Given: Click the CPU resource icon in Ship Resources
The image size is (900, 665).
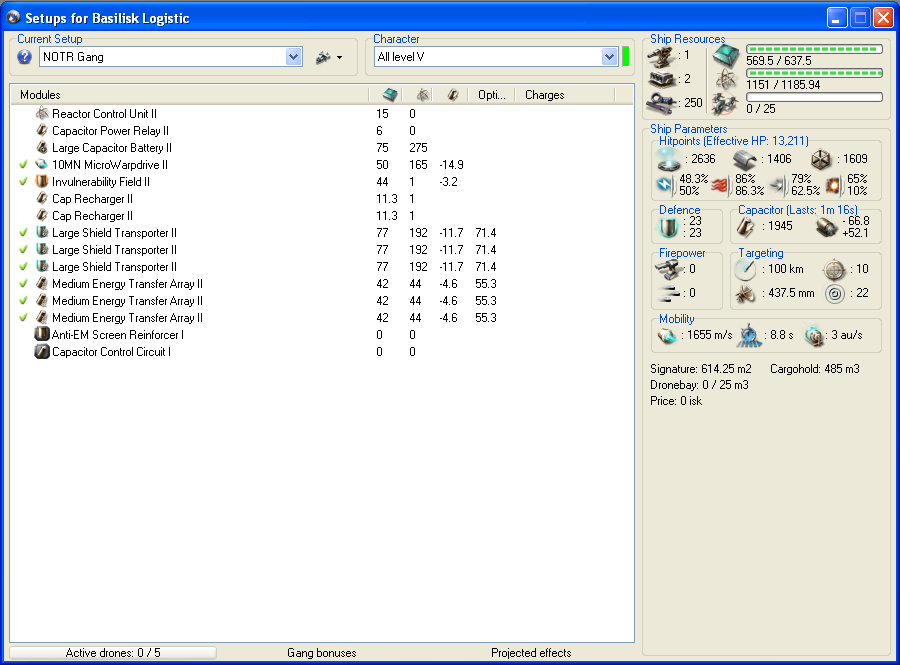Looking at the screenshot, I should (x=726, y=56).
